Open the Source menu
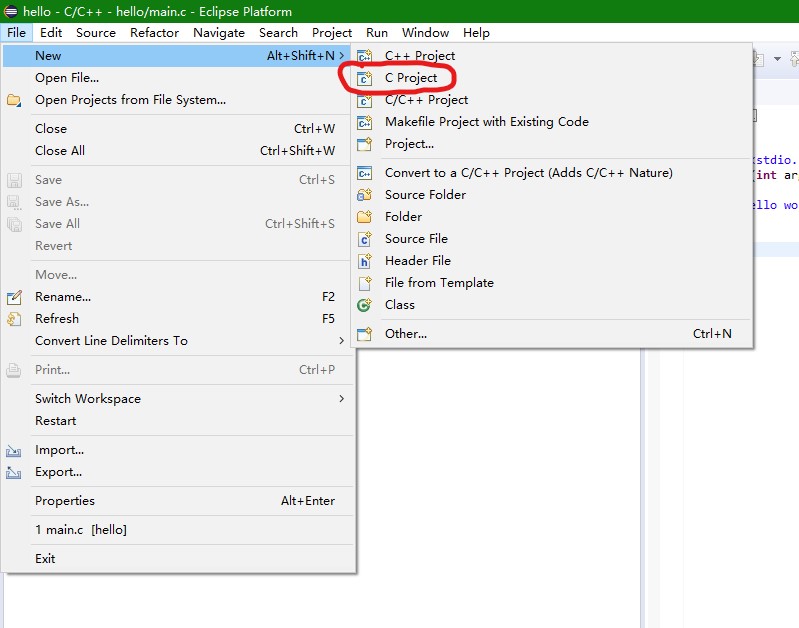Screen dimensions: 799x628 pos(96,33)
